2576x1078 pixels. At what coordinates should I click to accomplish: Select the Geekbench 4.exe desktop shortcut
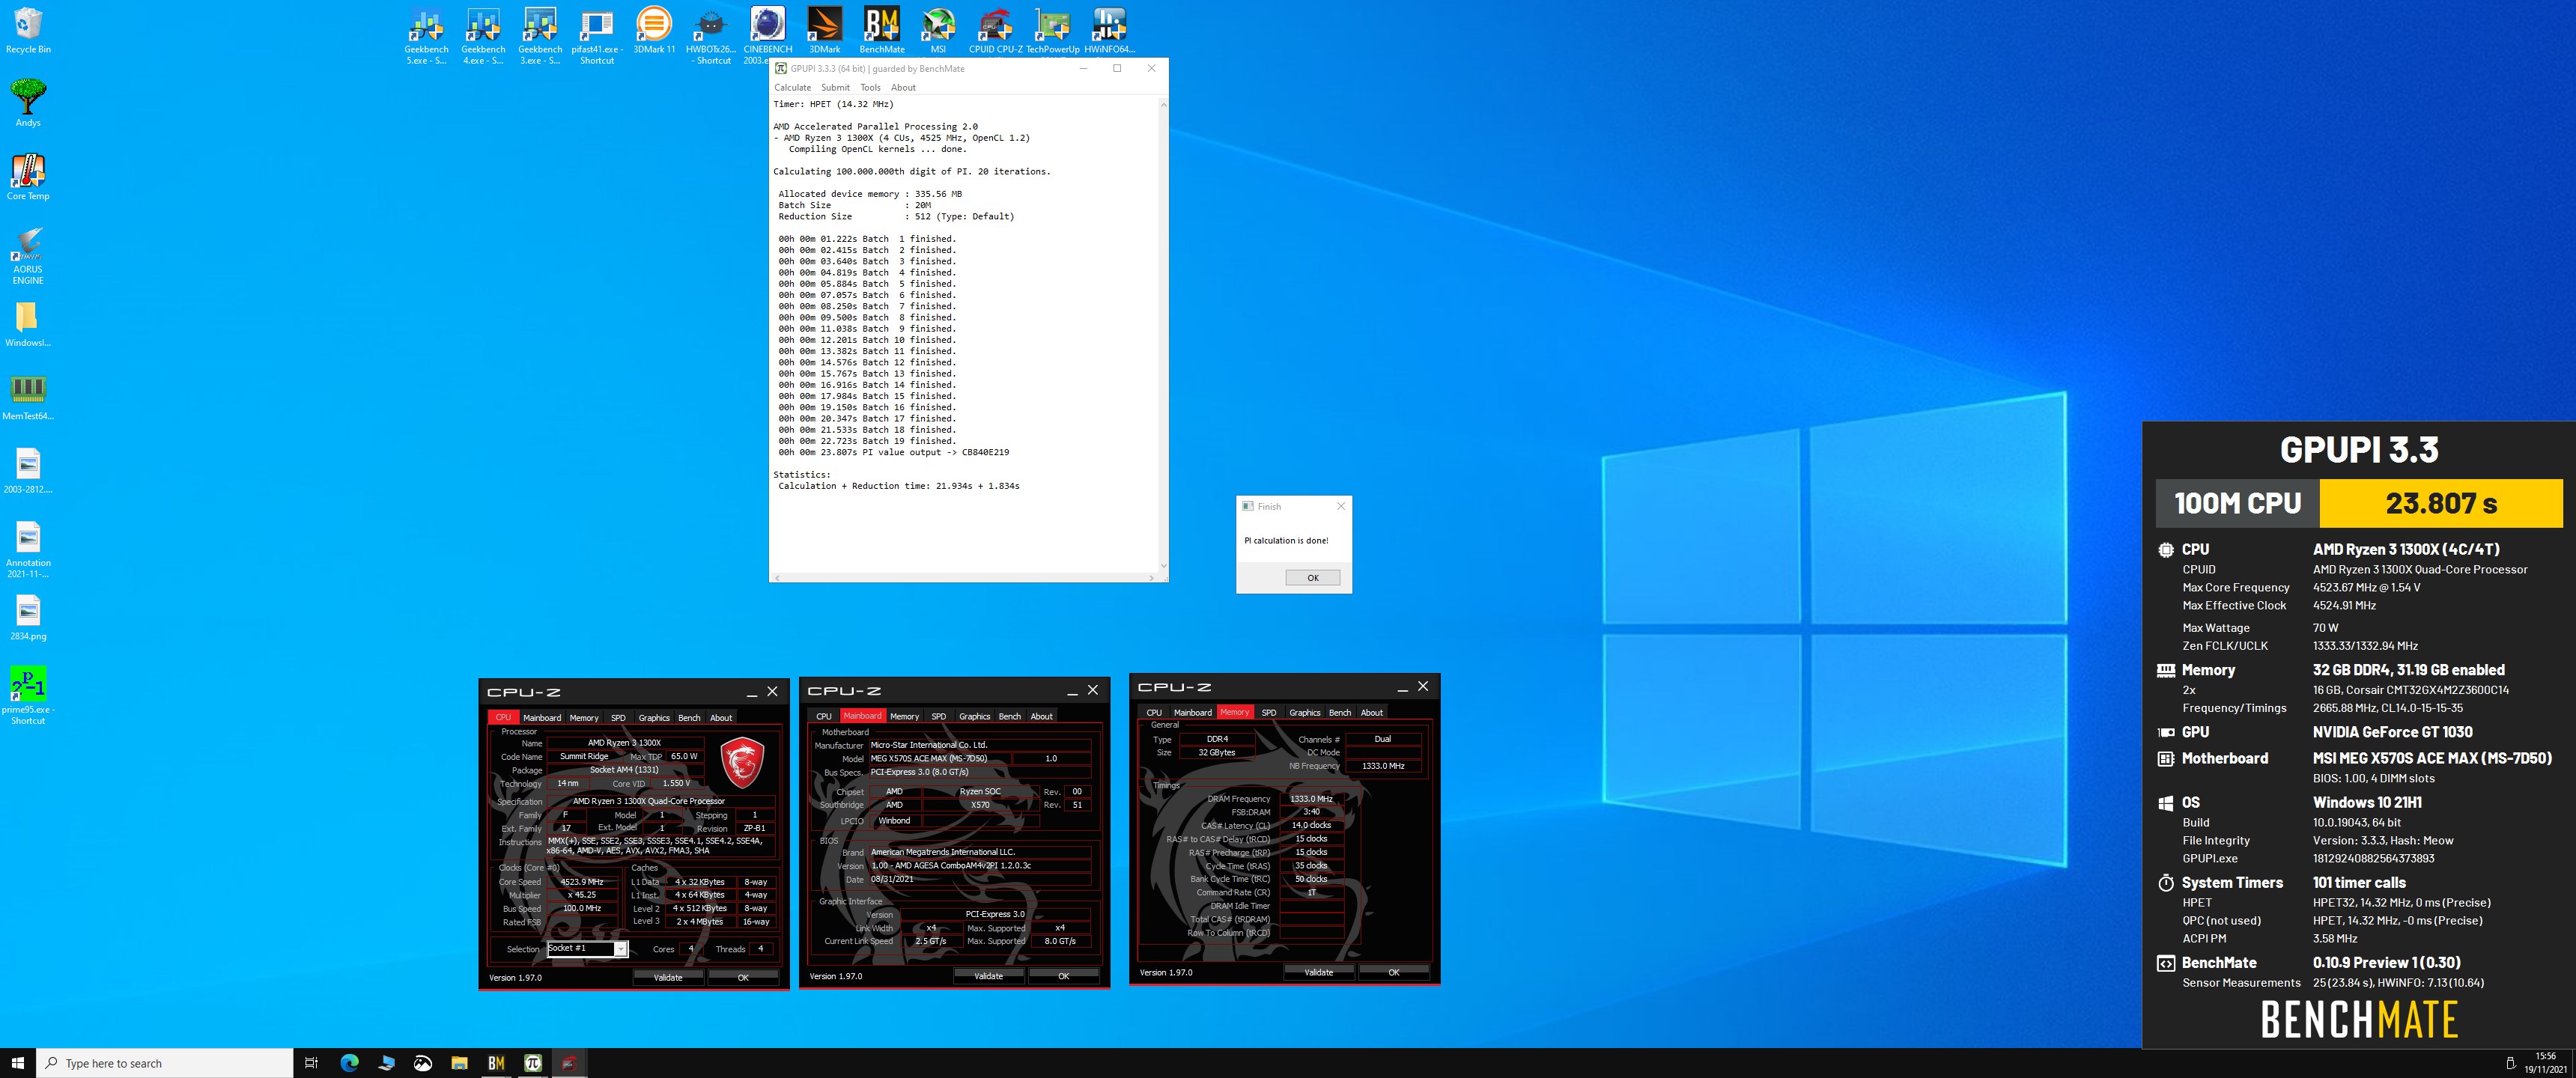[x=483, y=35]
